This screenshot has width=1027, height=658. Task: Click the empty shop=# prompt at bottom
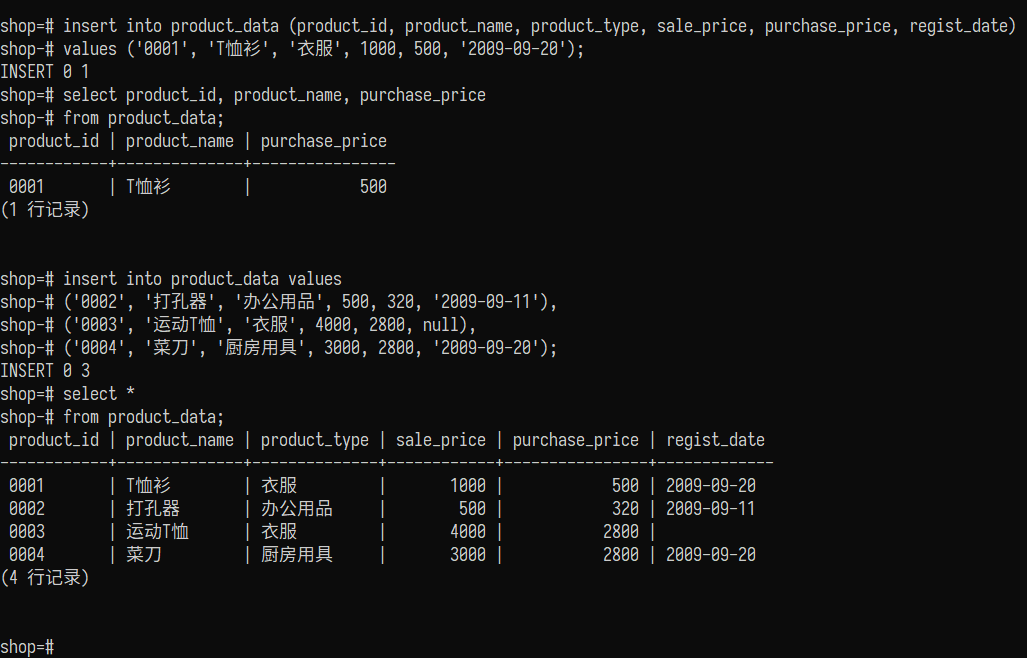pos(27,647)
